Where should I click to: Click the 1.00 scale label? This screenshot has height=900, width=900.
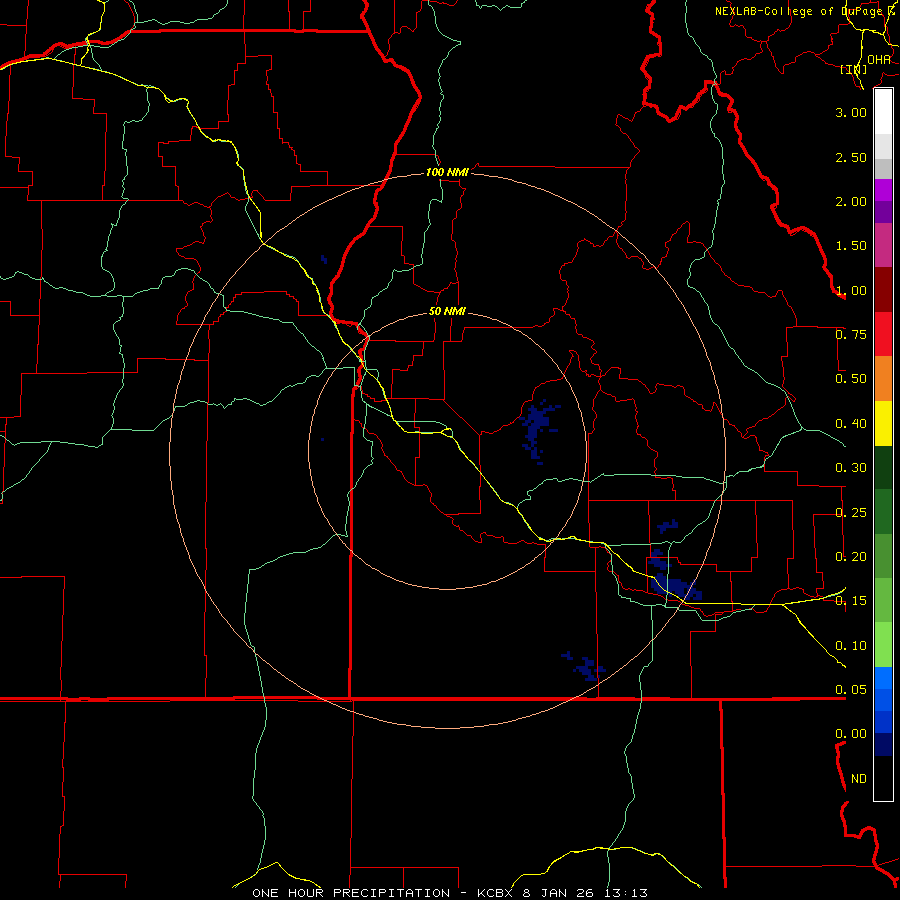(851, 290)
